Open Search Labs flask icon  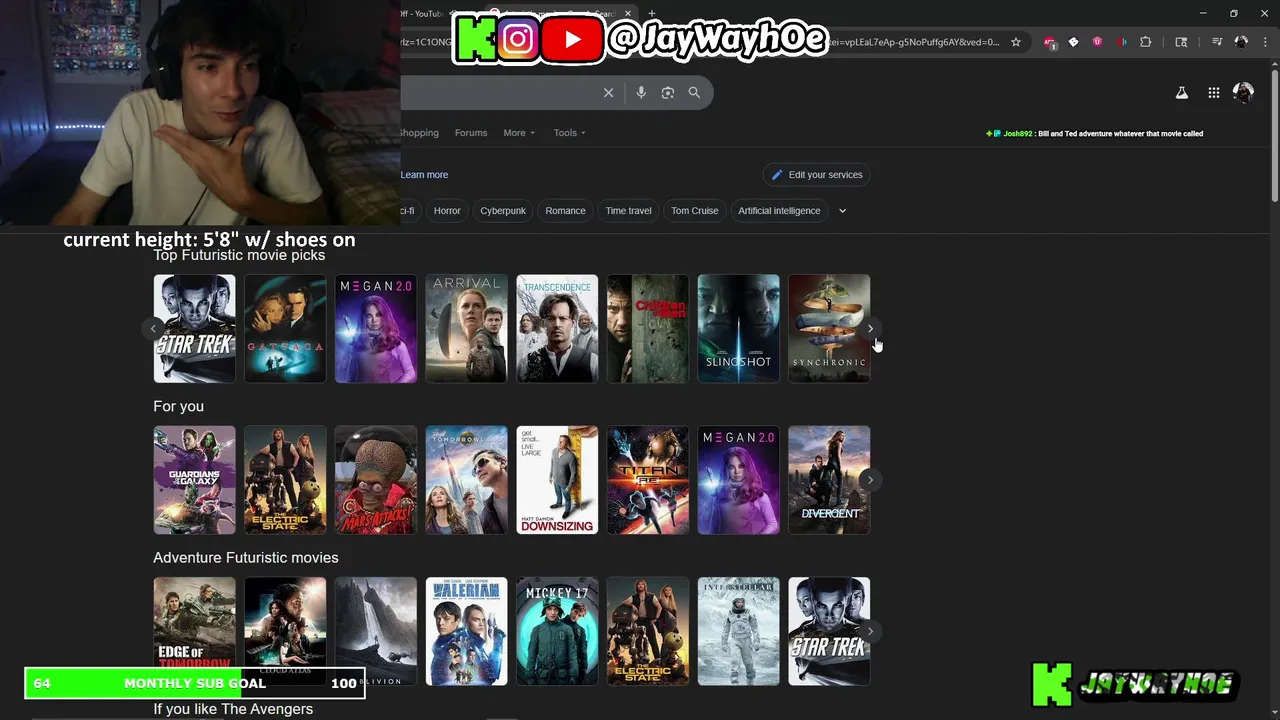point(1181,93)
